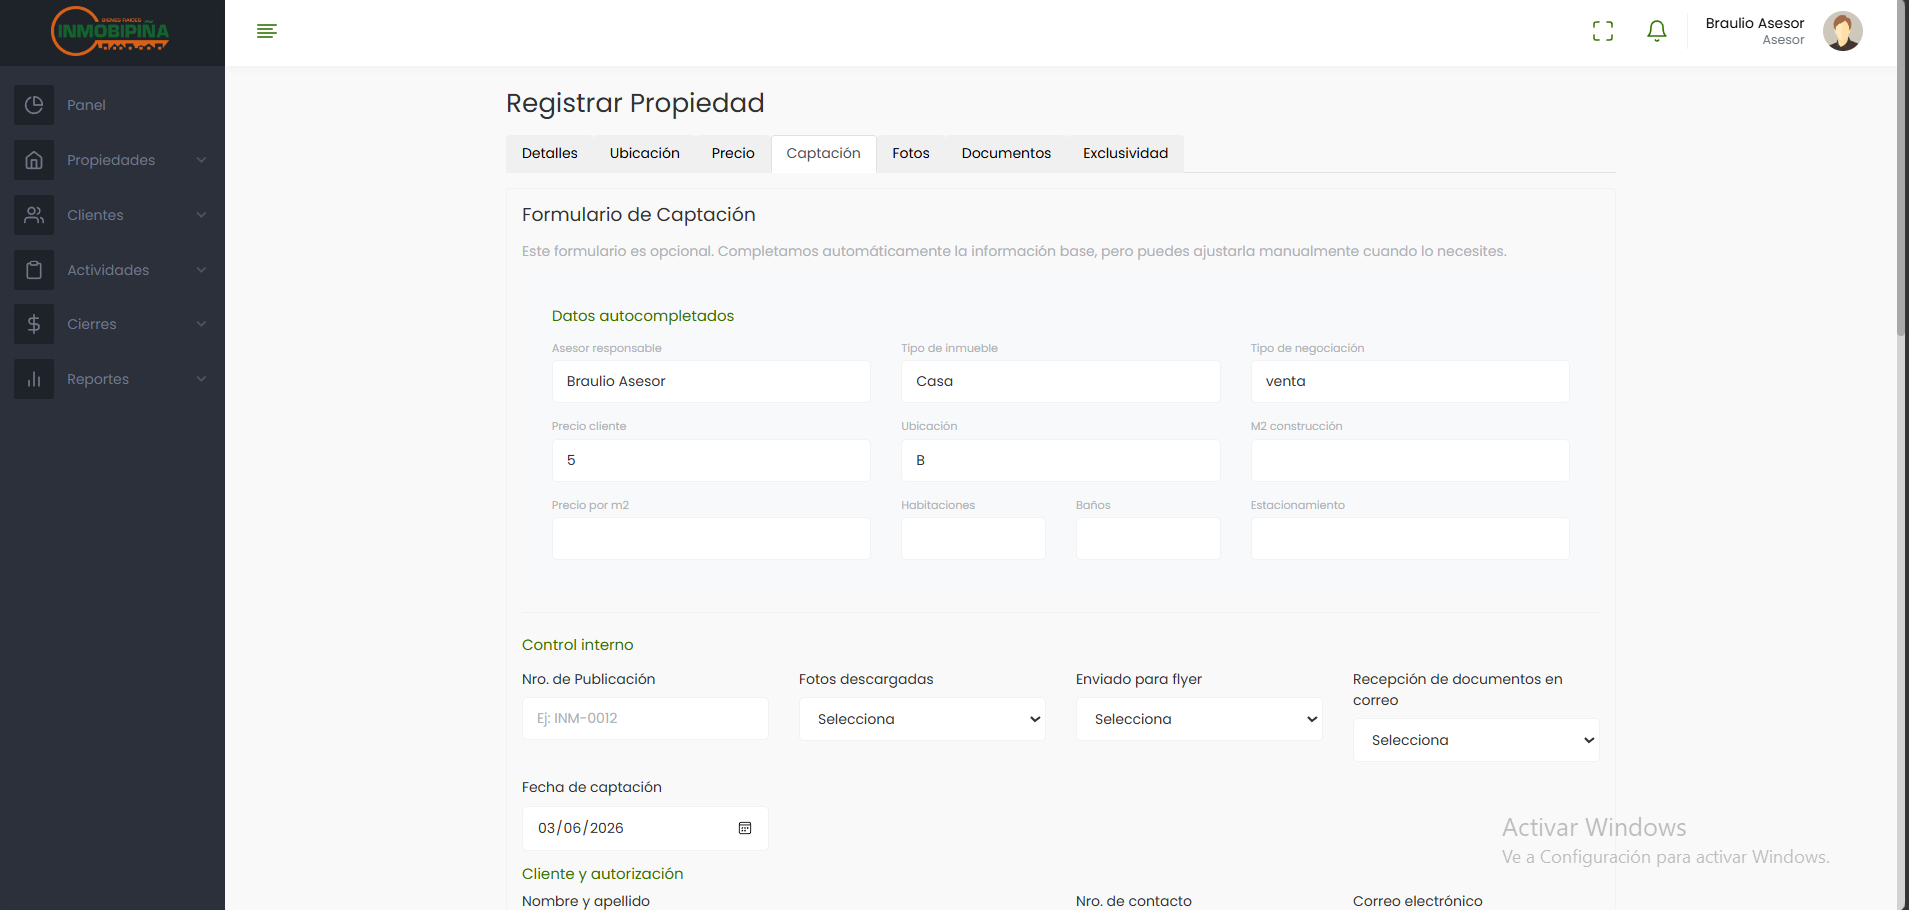The image size is (1909, 910).
Task: Click the user avatar picture
Action: coord(1842,31)
